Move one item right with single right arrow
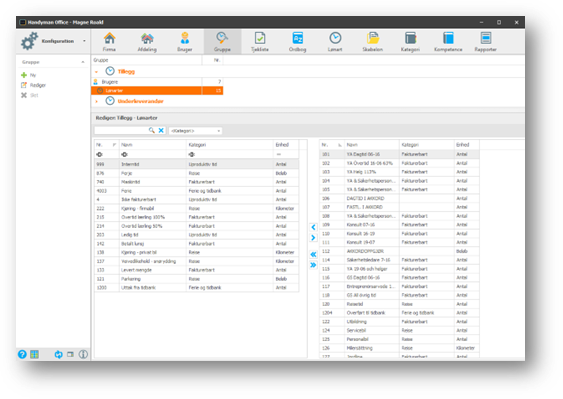This screenshot has height=399, width=563. 313,238
